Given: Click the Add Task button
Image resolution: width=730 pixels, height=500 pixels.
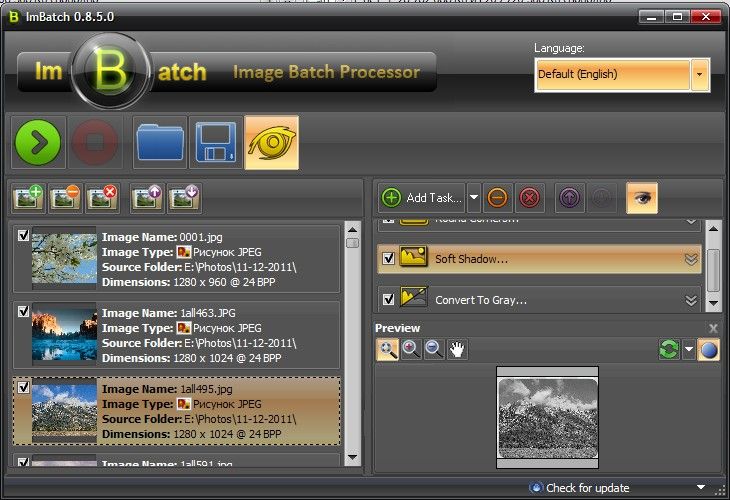Looking at the screenshot, I should (421, 197).
